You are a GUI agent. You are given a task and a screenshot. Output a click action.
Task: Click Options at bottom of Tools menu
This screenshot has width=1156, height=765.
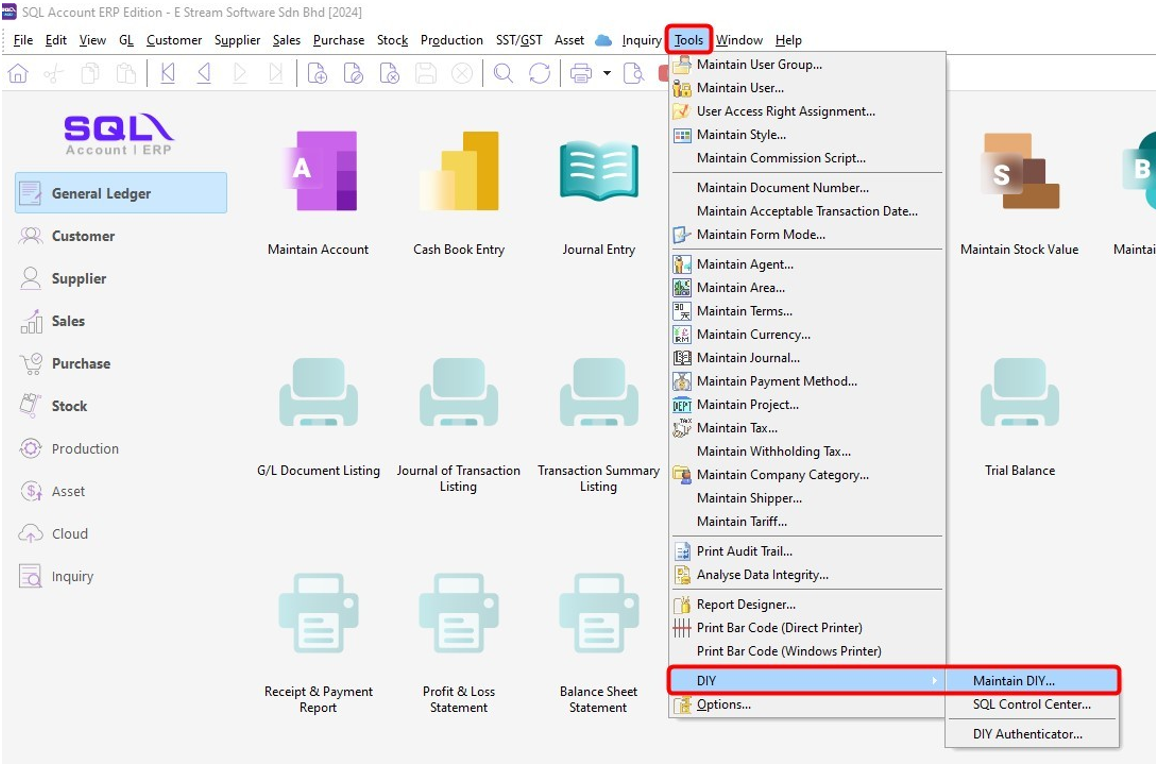coord(723,705)
